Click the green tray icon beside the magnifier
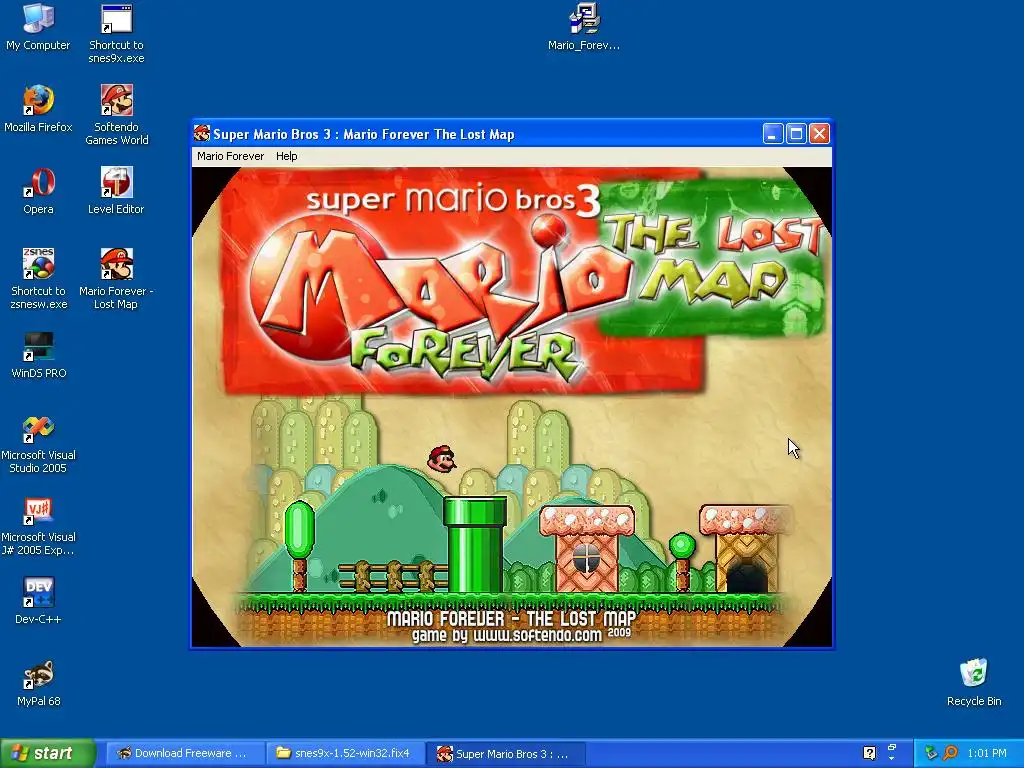The width and height of the screenshot is (1024, 768). click(931, 753)
